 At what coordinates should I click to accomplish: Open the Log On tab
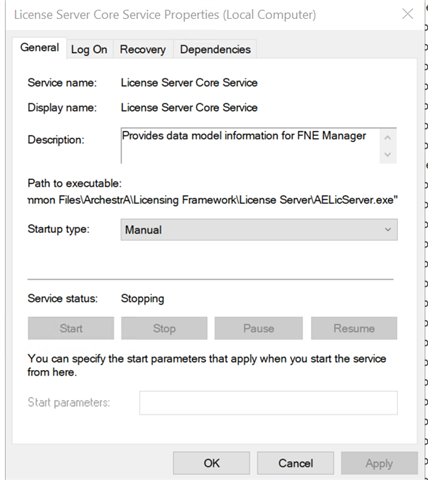(x=89, y=49)
